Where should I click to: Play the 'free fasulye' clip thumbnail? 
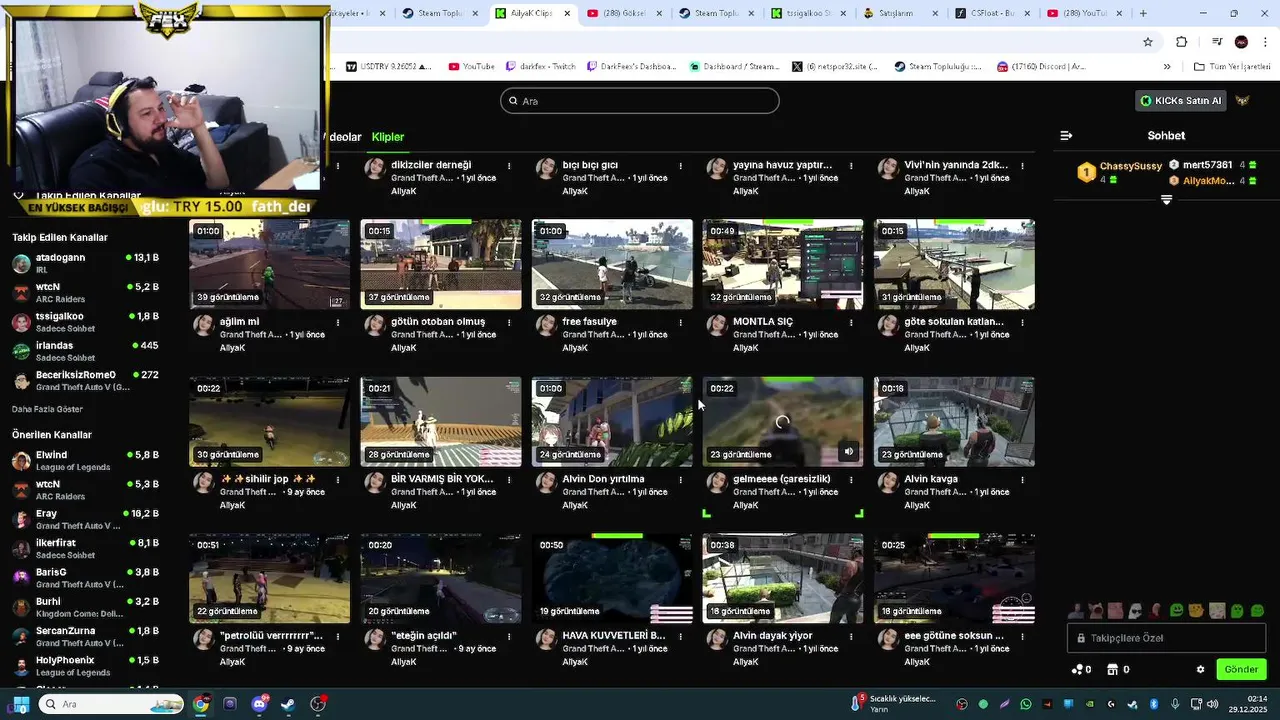(612, 264)
